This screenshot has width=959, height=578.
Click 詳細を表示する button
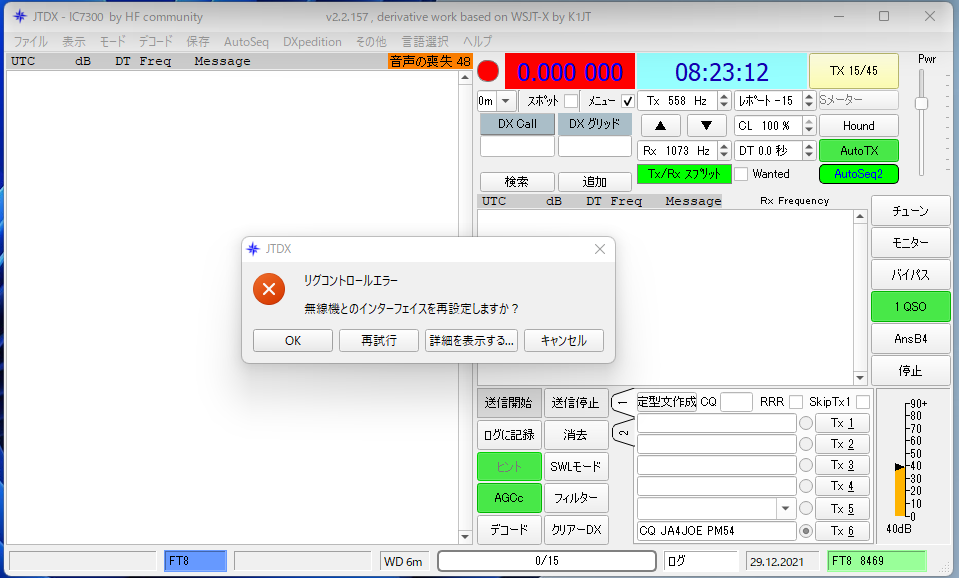pos(472,341)
